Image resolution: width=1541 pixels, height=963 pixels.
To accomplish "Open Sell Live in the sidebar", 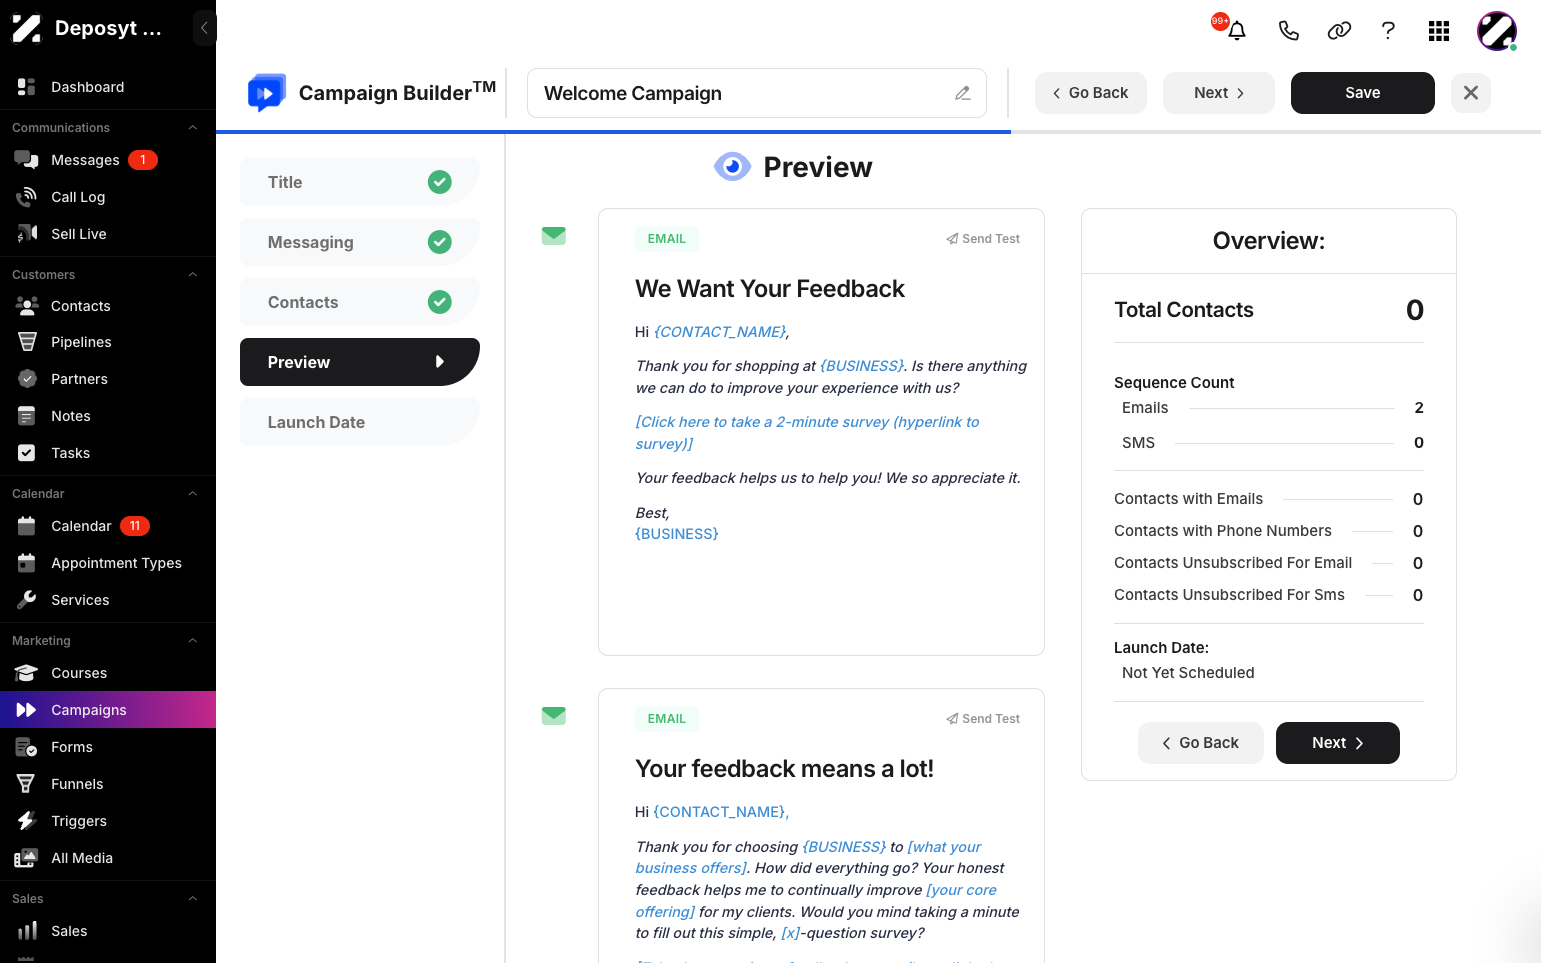I will coord(108,234).
